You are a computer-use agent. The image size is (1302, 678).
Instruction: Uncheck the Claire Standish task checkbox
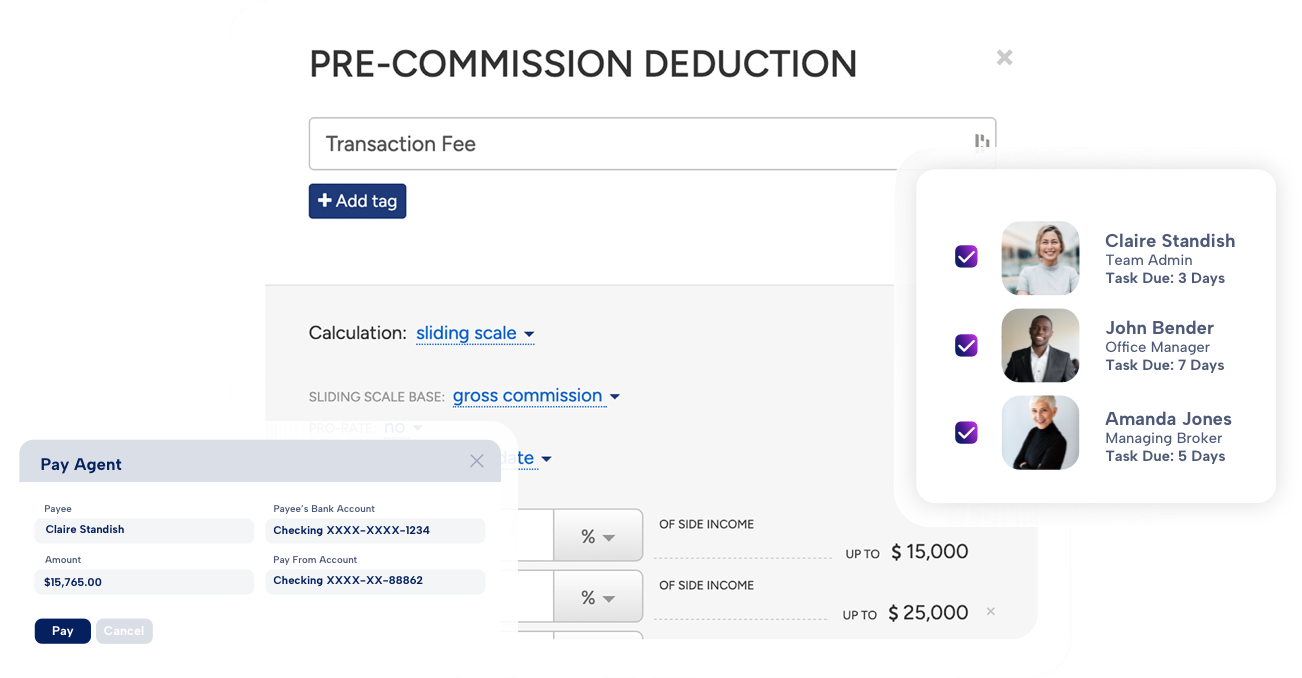click(x=966, y=257)
